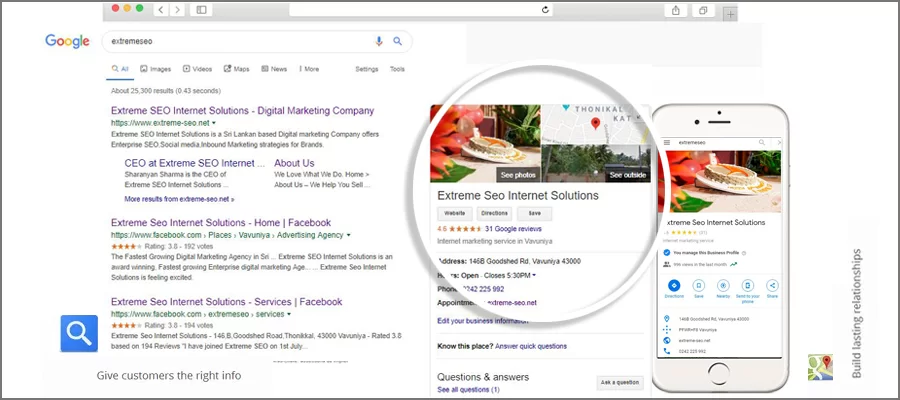Tap Send to your phone icon
Viewport: 900px width, 400px height.
pyautogui.click(x=747, y=285)
